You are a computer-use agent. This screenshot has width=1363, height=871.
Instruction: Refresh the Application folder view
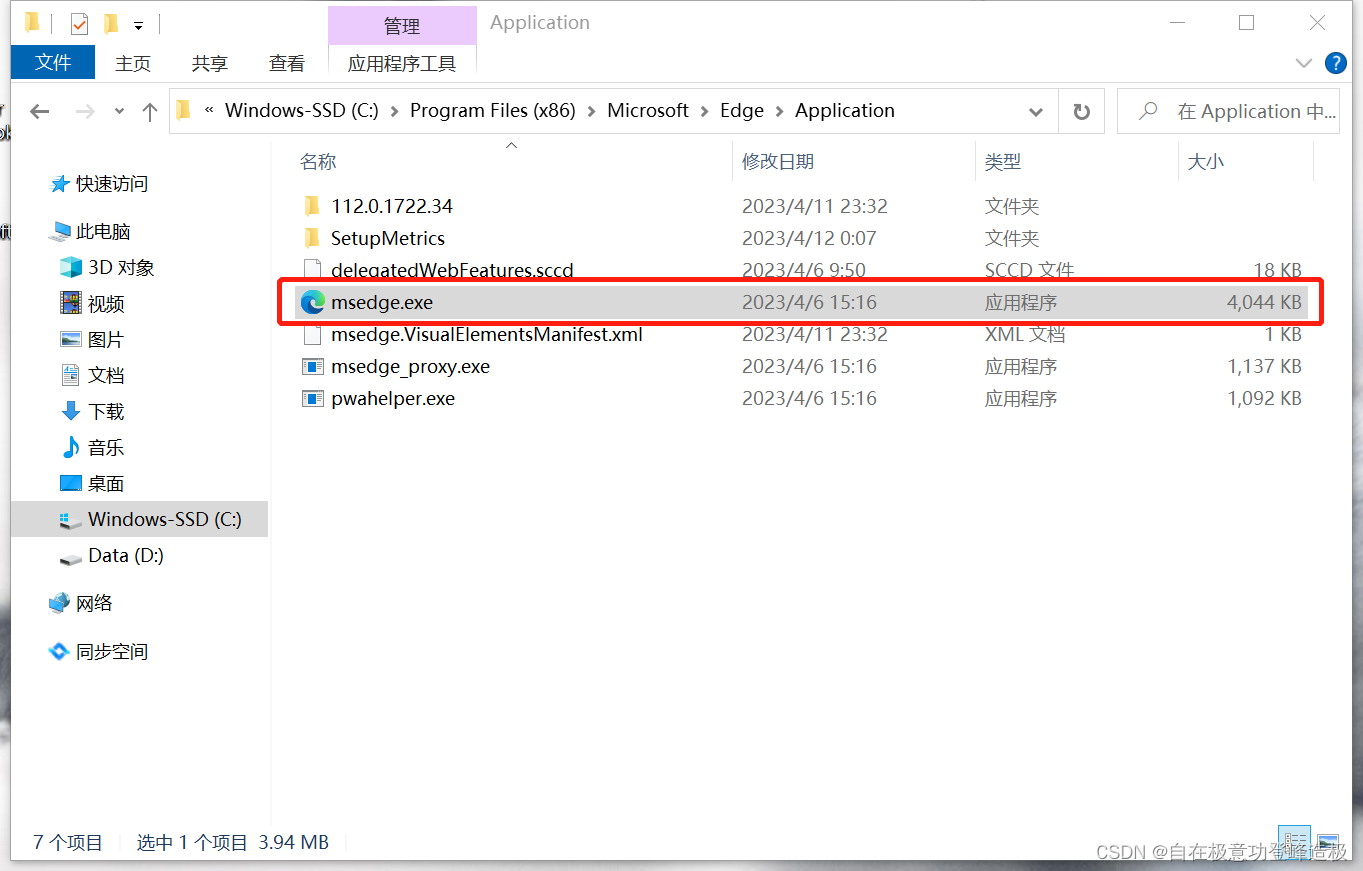coord(1081,111)
